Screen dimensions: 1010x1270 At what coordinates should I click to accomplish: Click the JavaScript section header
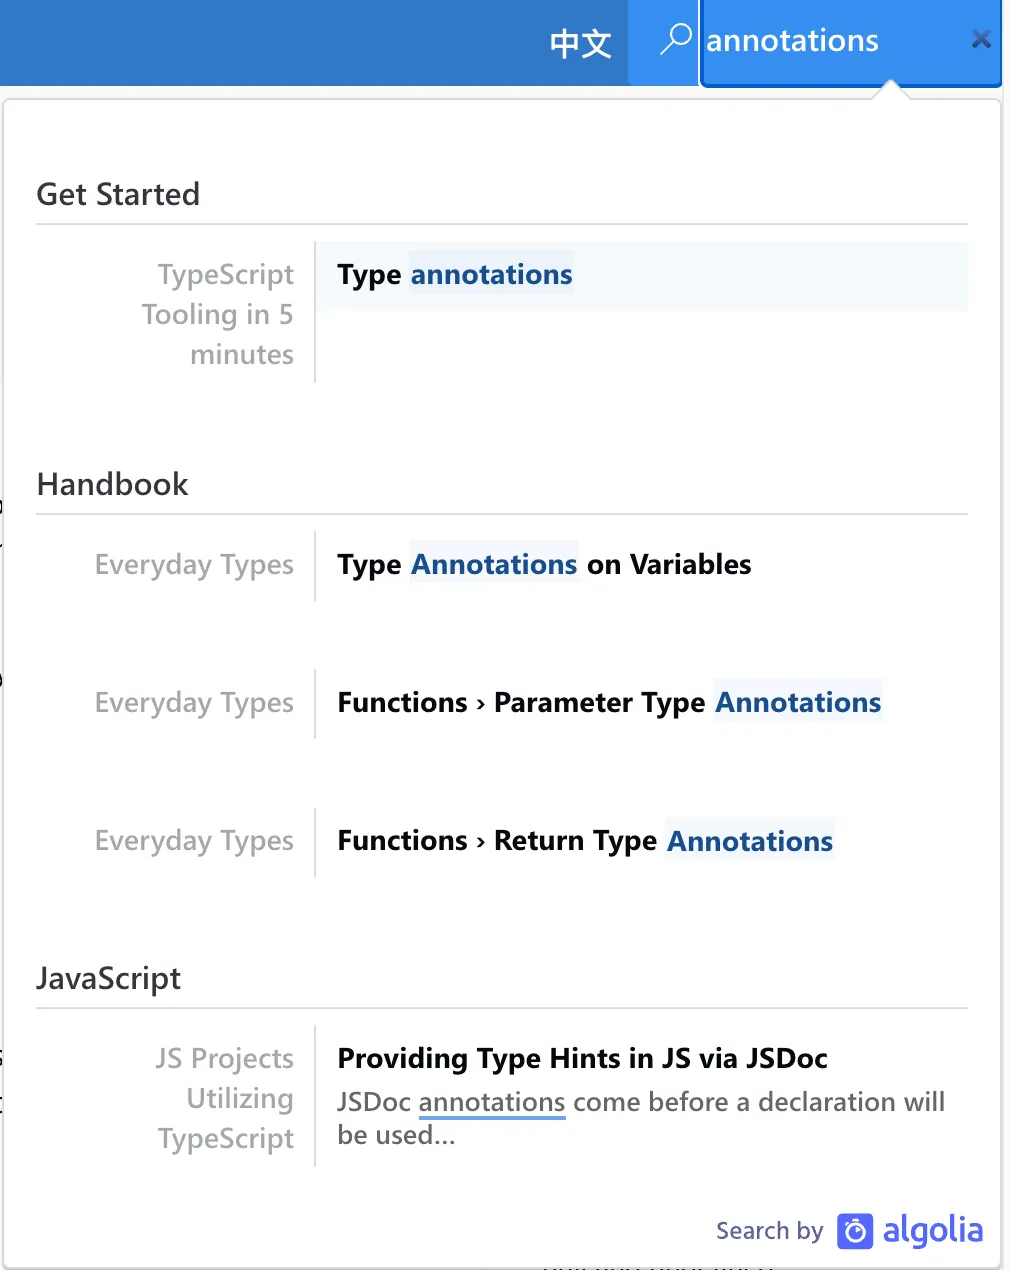tap(108, 978)
